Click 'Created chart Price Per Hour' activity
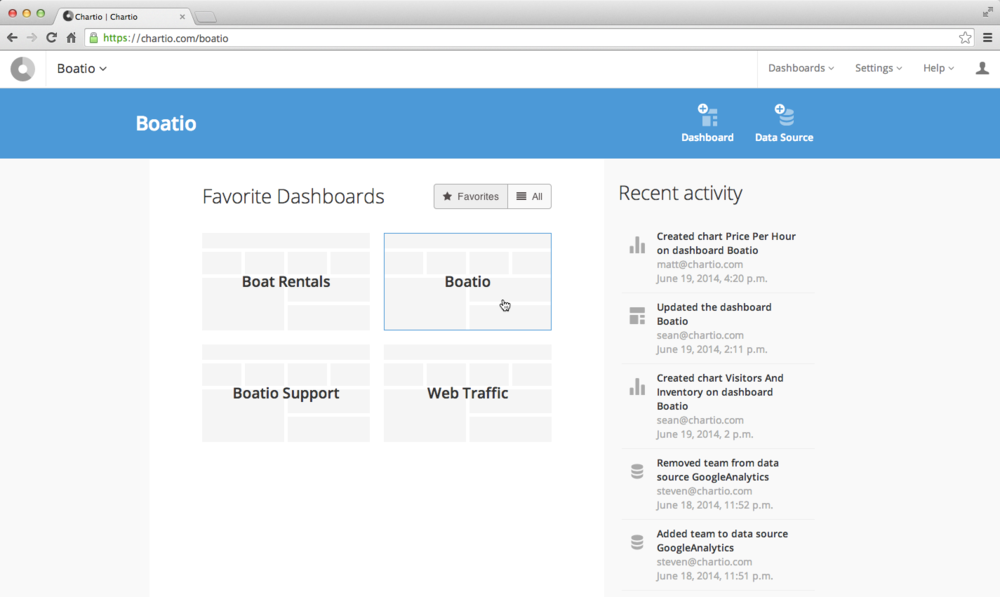 [726, 243]
